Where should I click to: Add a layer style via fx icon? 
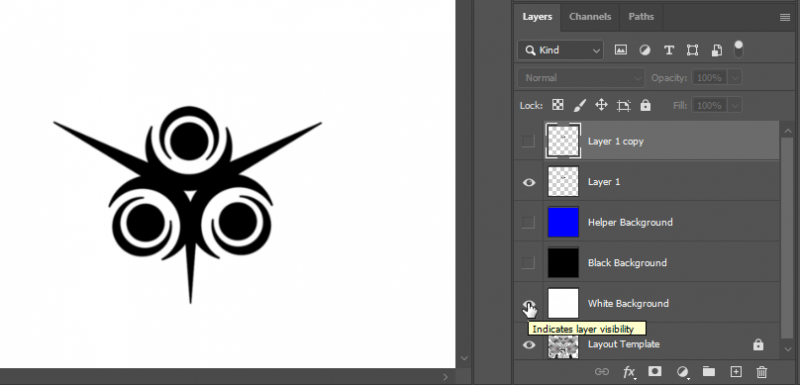tap(629, 372)
